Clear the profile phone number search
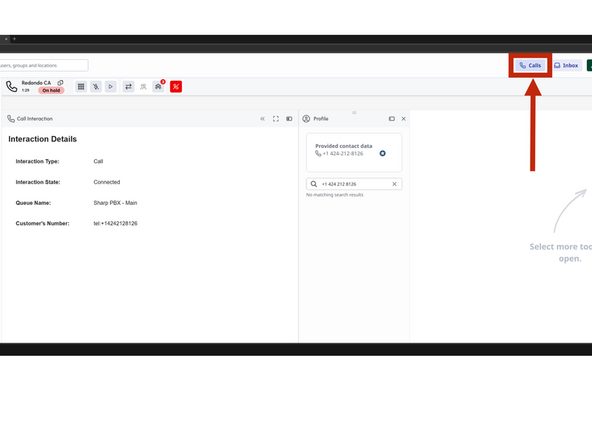Viewport: 592px width, 444px height. tap(394, 184)
